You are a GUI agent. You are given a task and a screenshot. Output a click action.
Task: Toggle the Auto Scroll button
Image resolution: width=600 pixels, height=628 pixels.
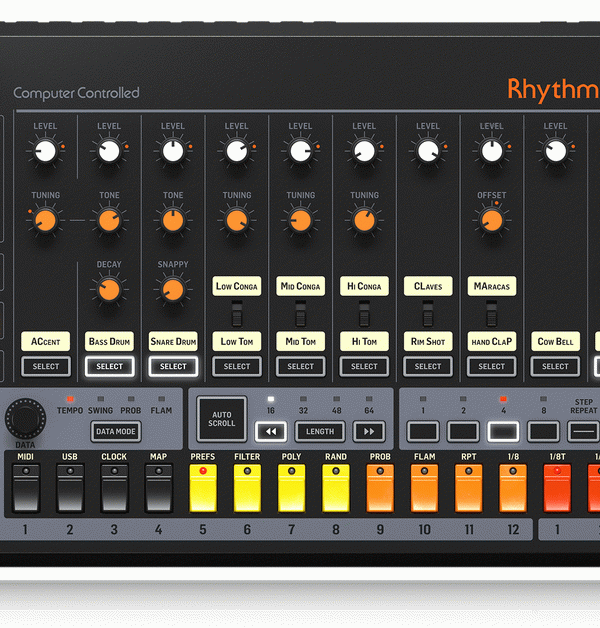coord(221,419)
